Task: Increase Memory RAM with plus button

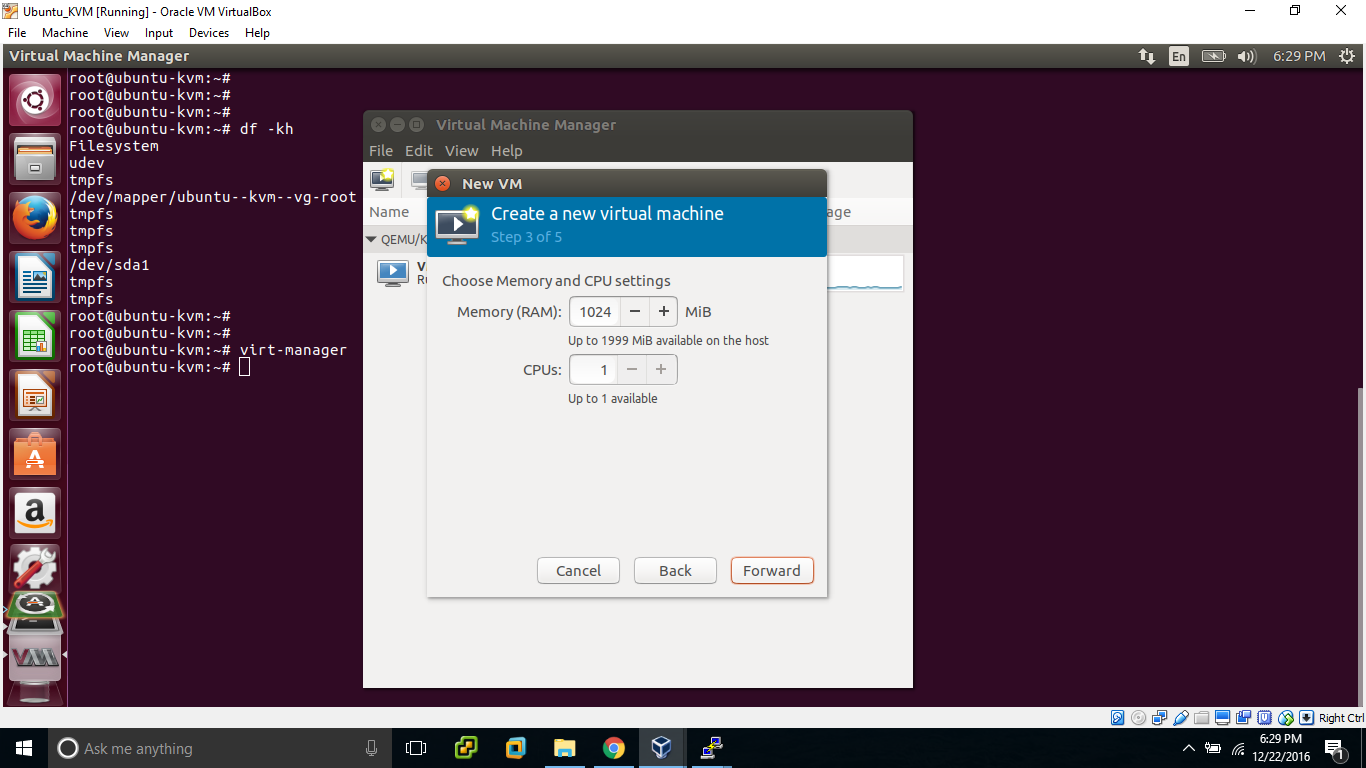Action: coord(663,312)
